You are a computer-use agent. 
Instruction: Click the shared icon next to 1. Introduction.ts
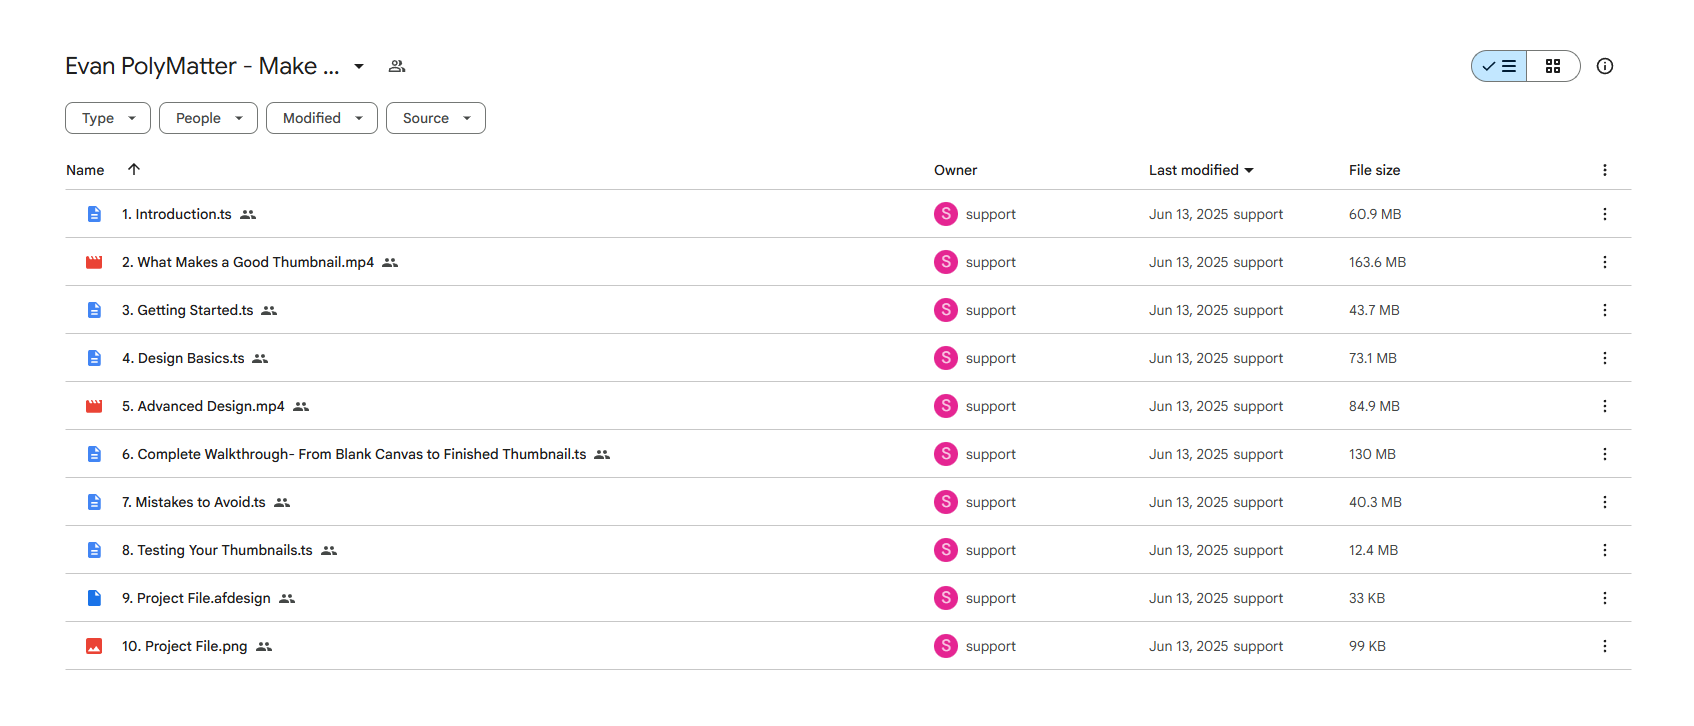click(248, 215)
